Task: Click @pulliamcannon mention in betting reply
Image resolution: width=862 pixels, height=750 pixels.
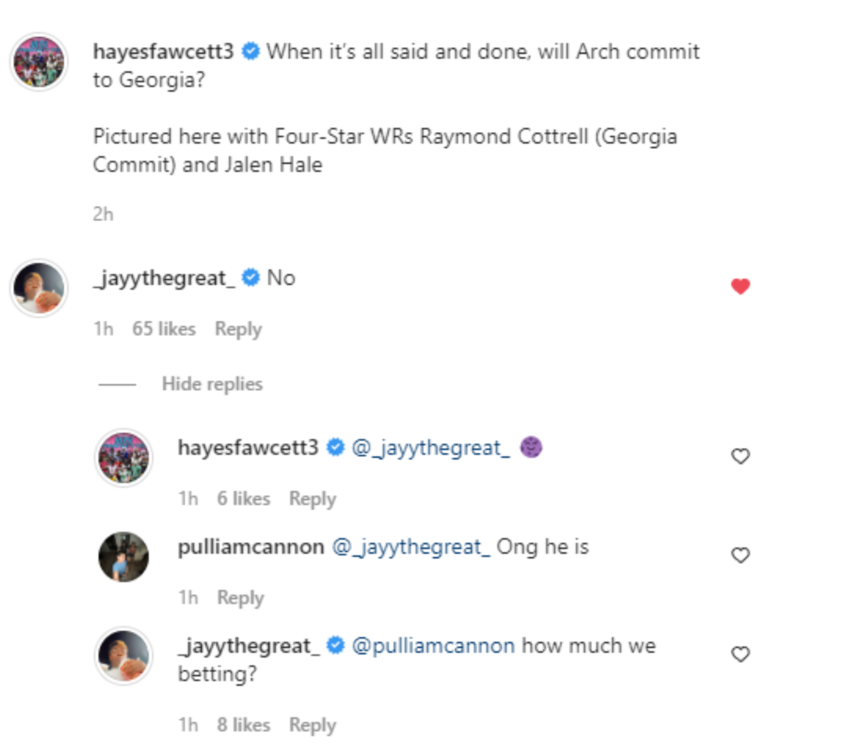Action: point(433,646)
